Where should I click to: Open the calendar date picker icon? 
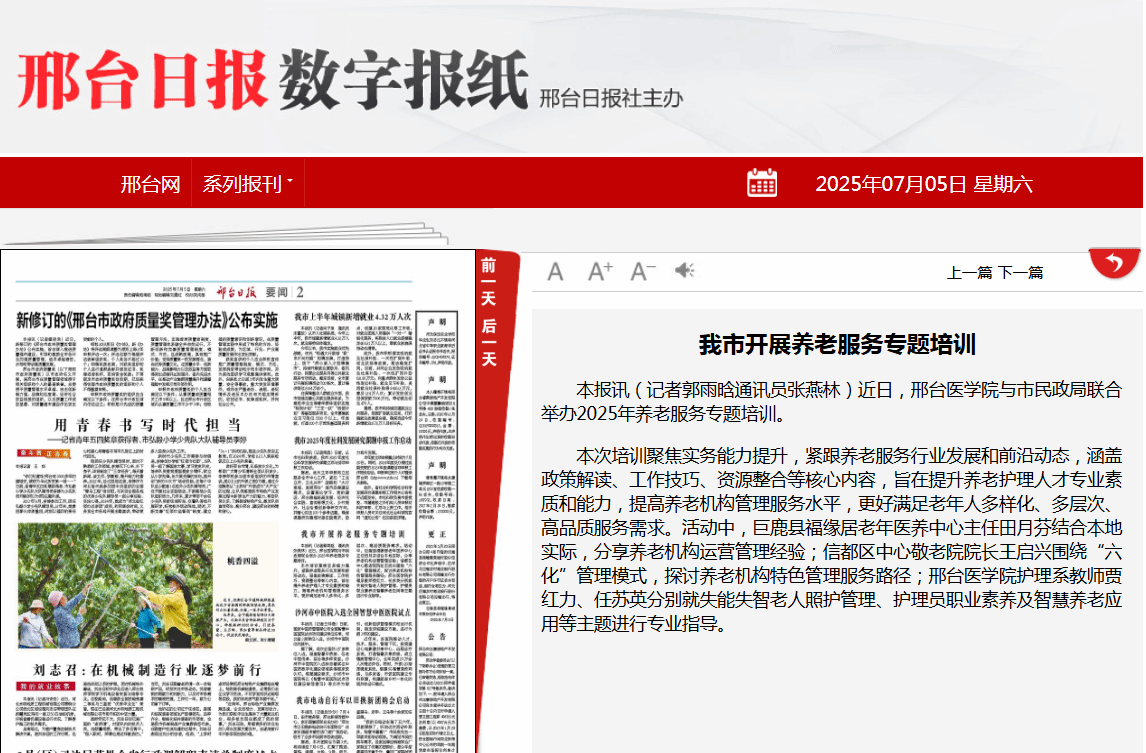click(x=761, y=183)
